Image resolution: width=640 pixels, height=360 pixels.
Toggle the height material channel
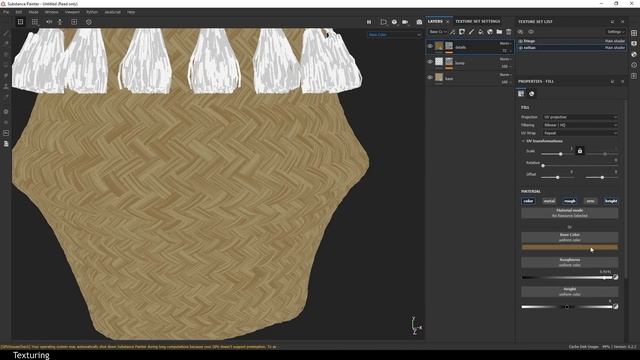(611, 201)
